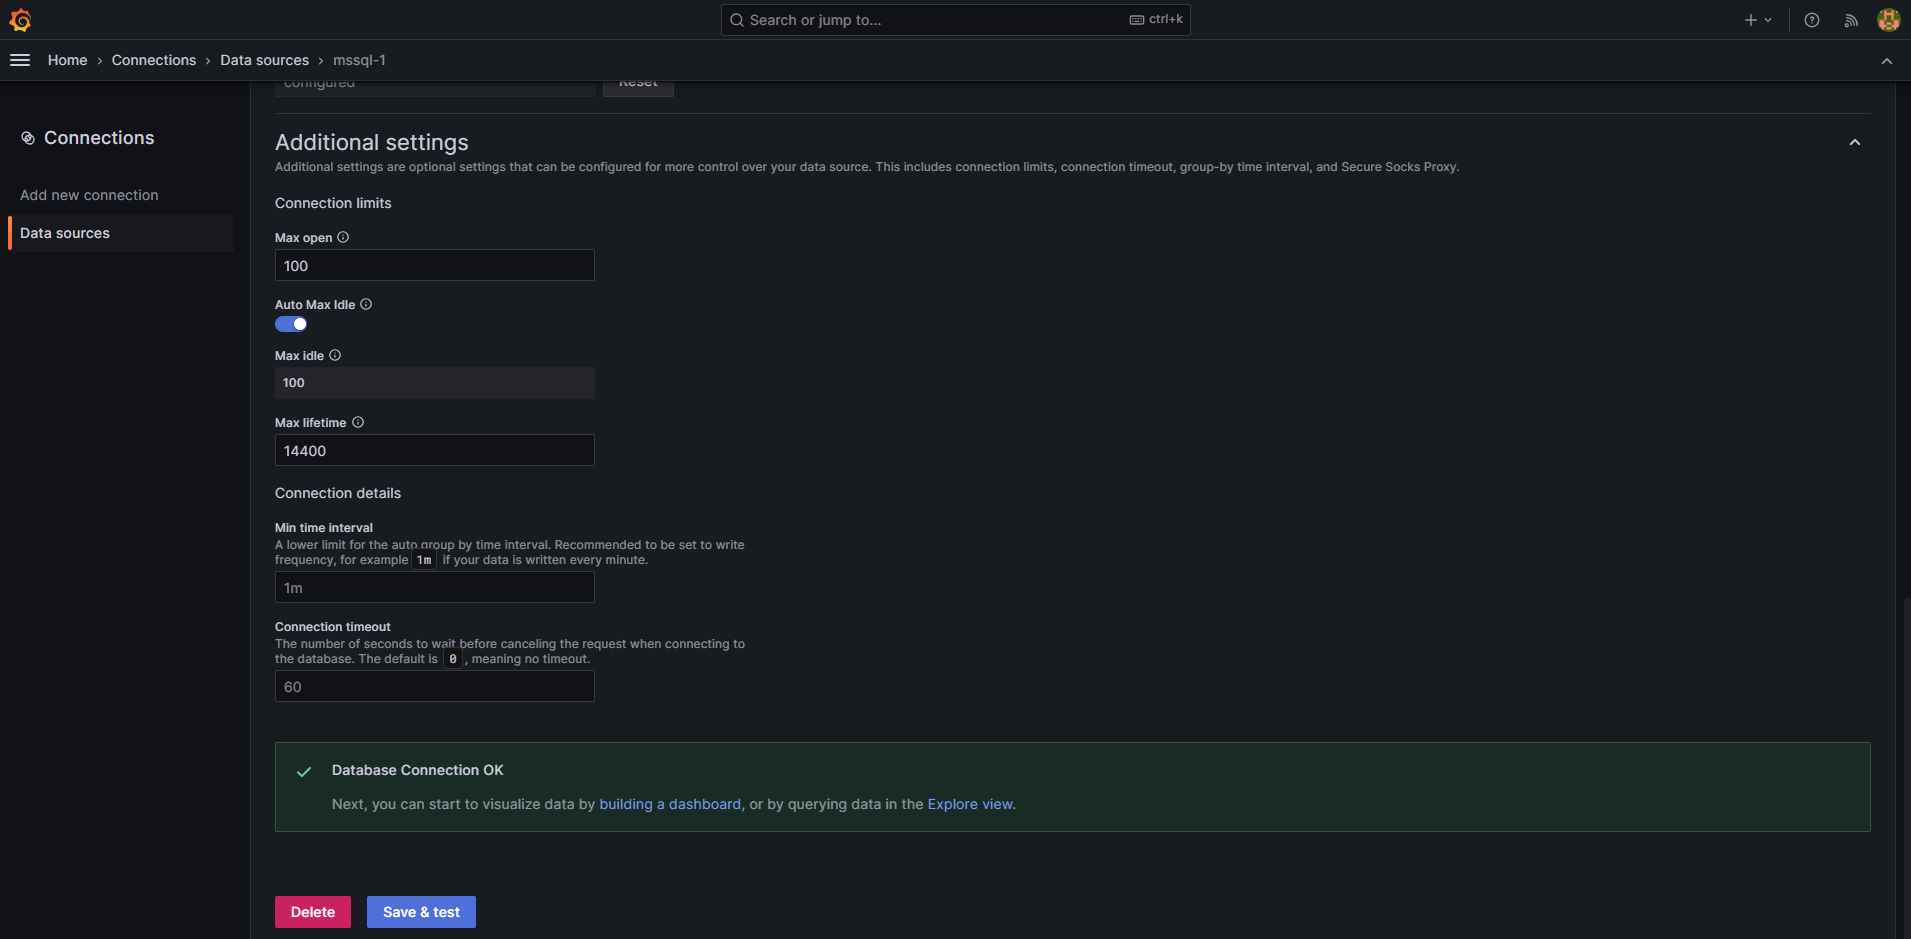Select Data sources in the sidebar
This screenshot has width=1911, height=939.
(x=65, y=233)
